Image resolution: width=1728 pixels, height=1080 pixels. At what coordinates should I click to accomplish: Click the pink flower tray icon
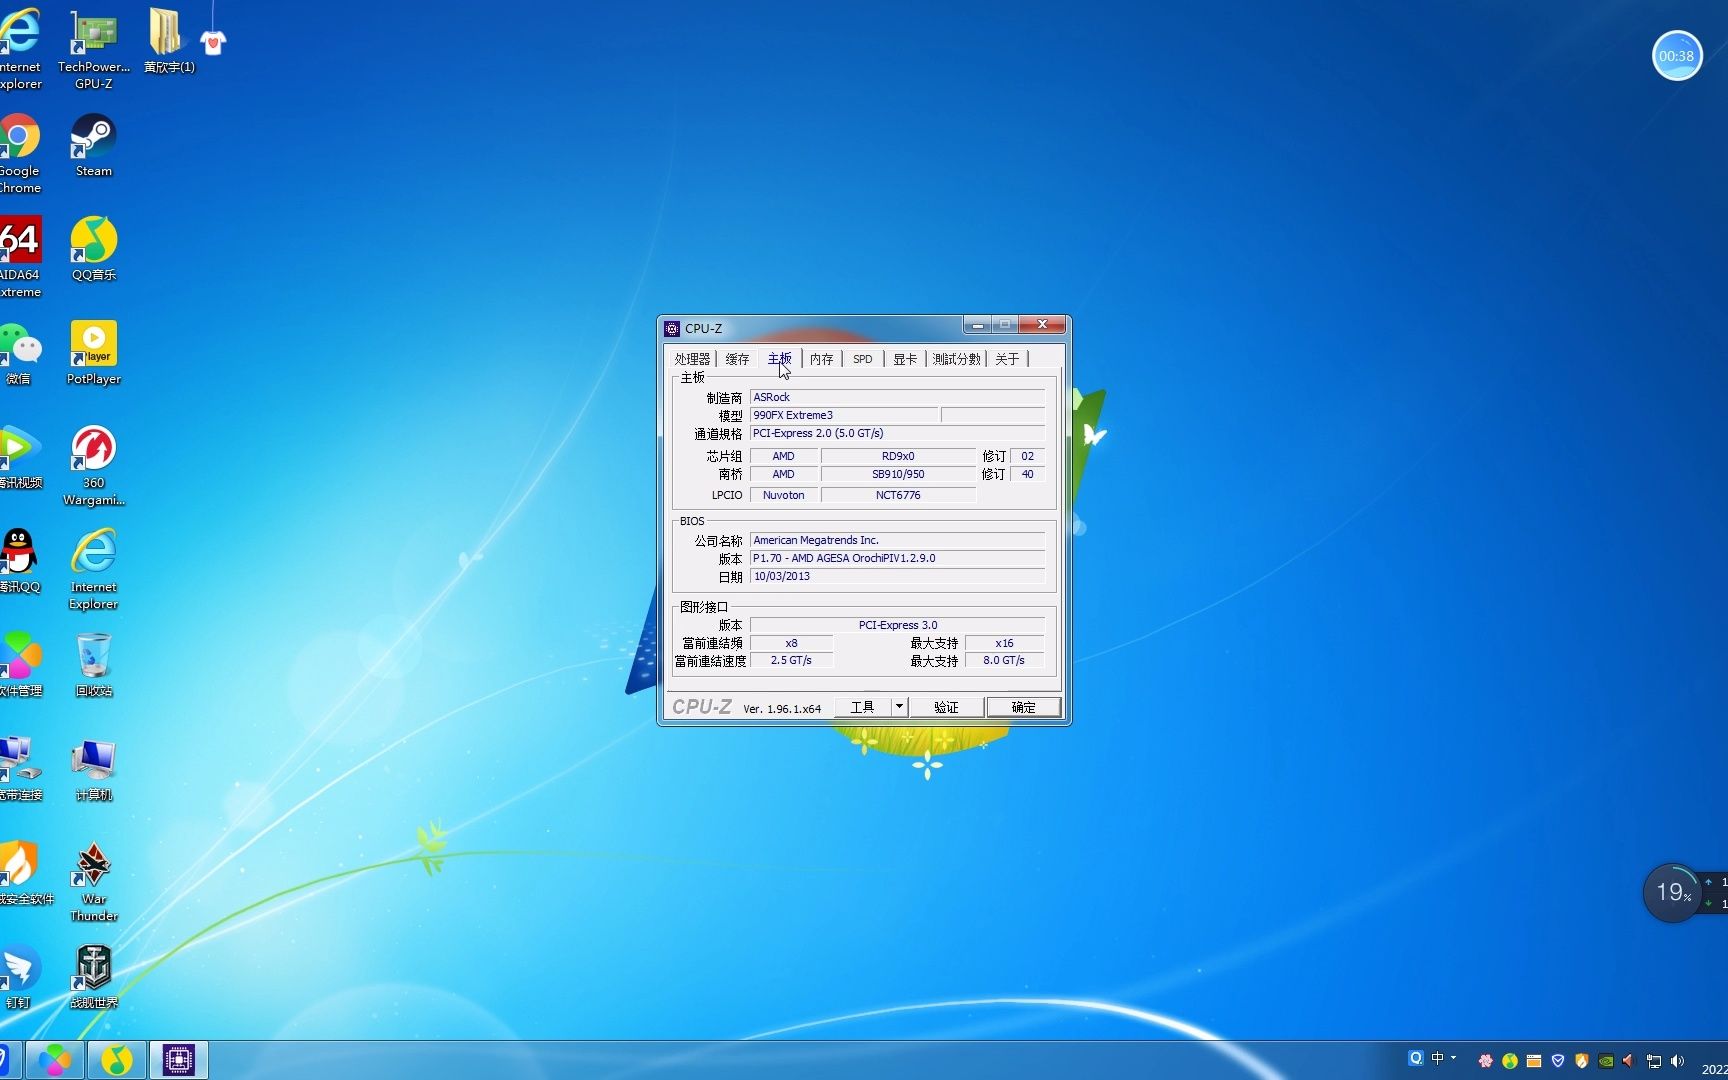point(1486,1061)
